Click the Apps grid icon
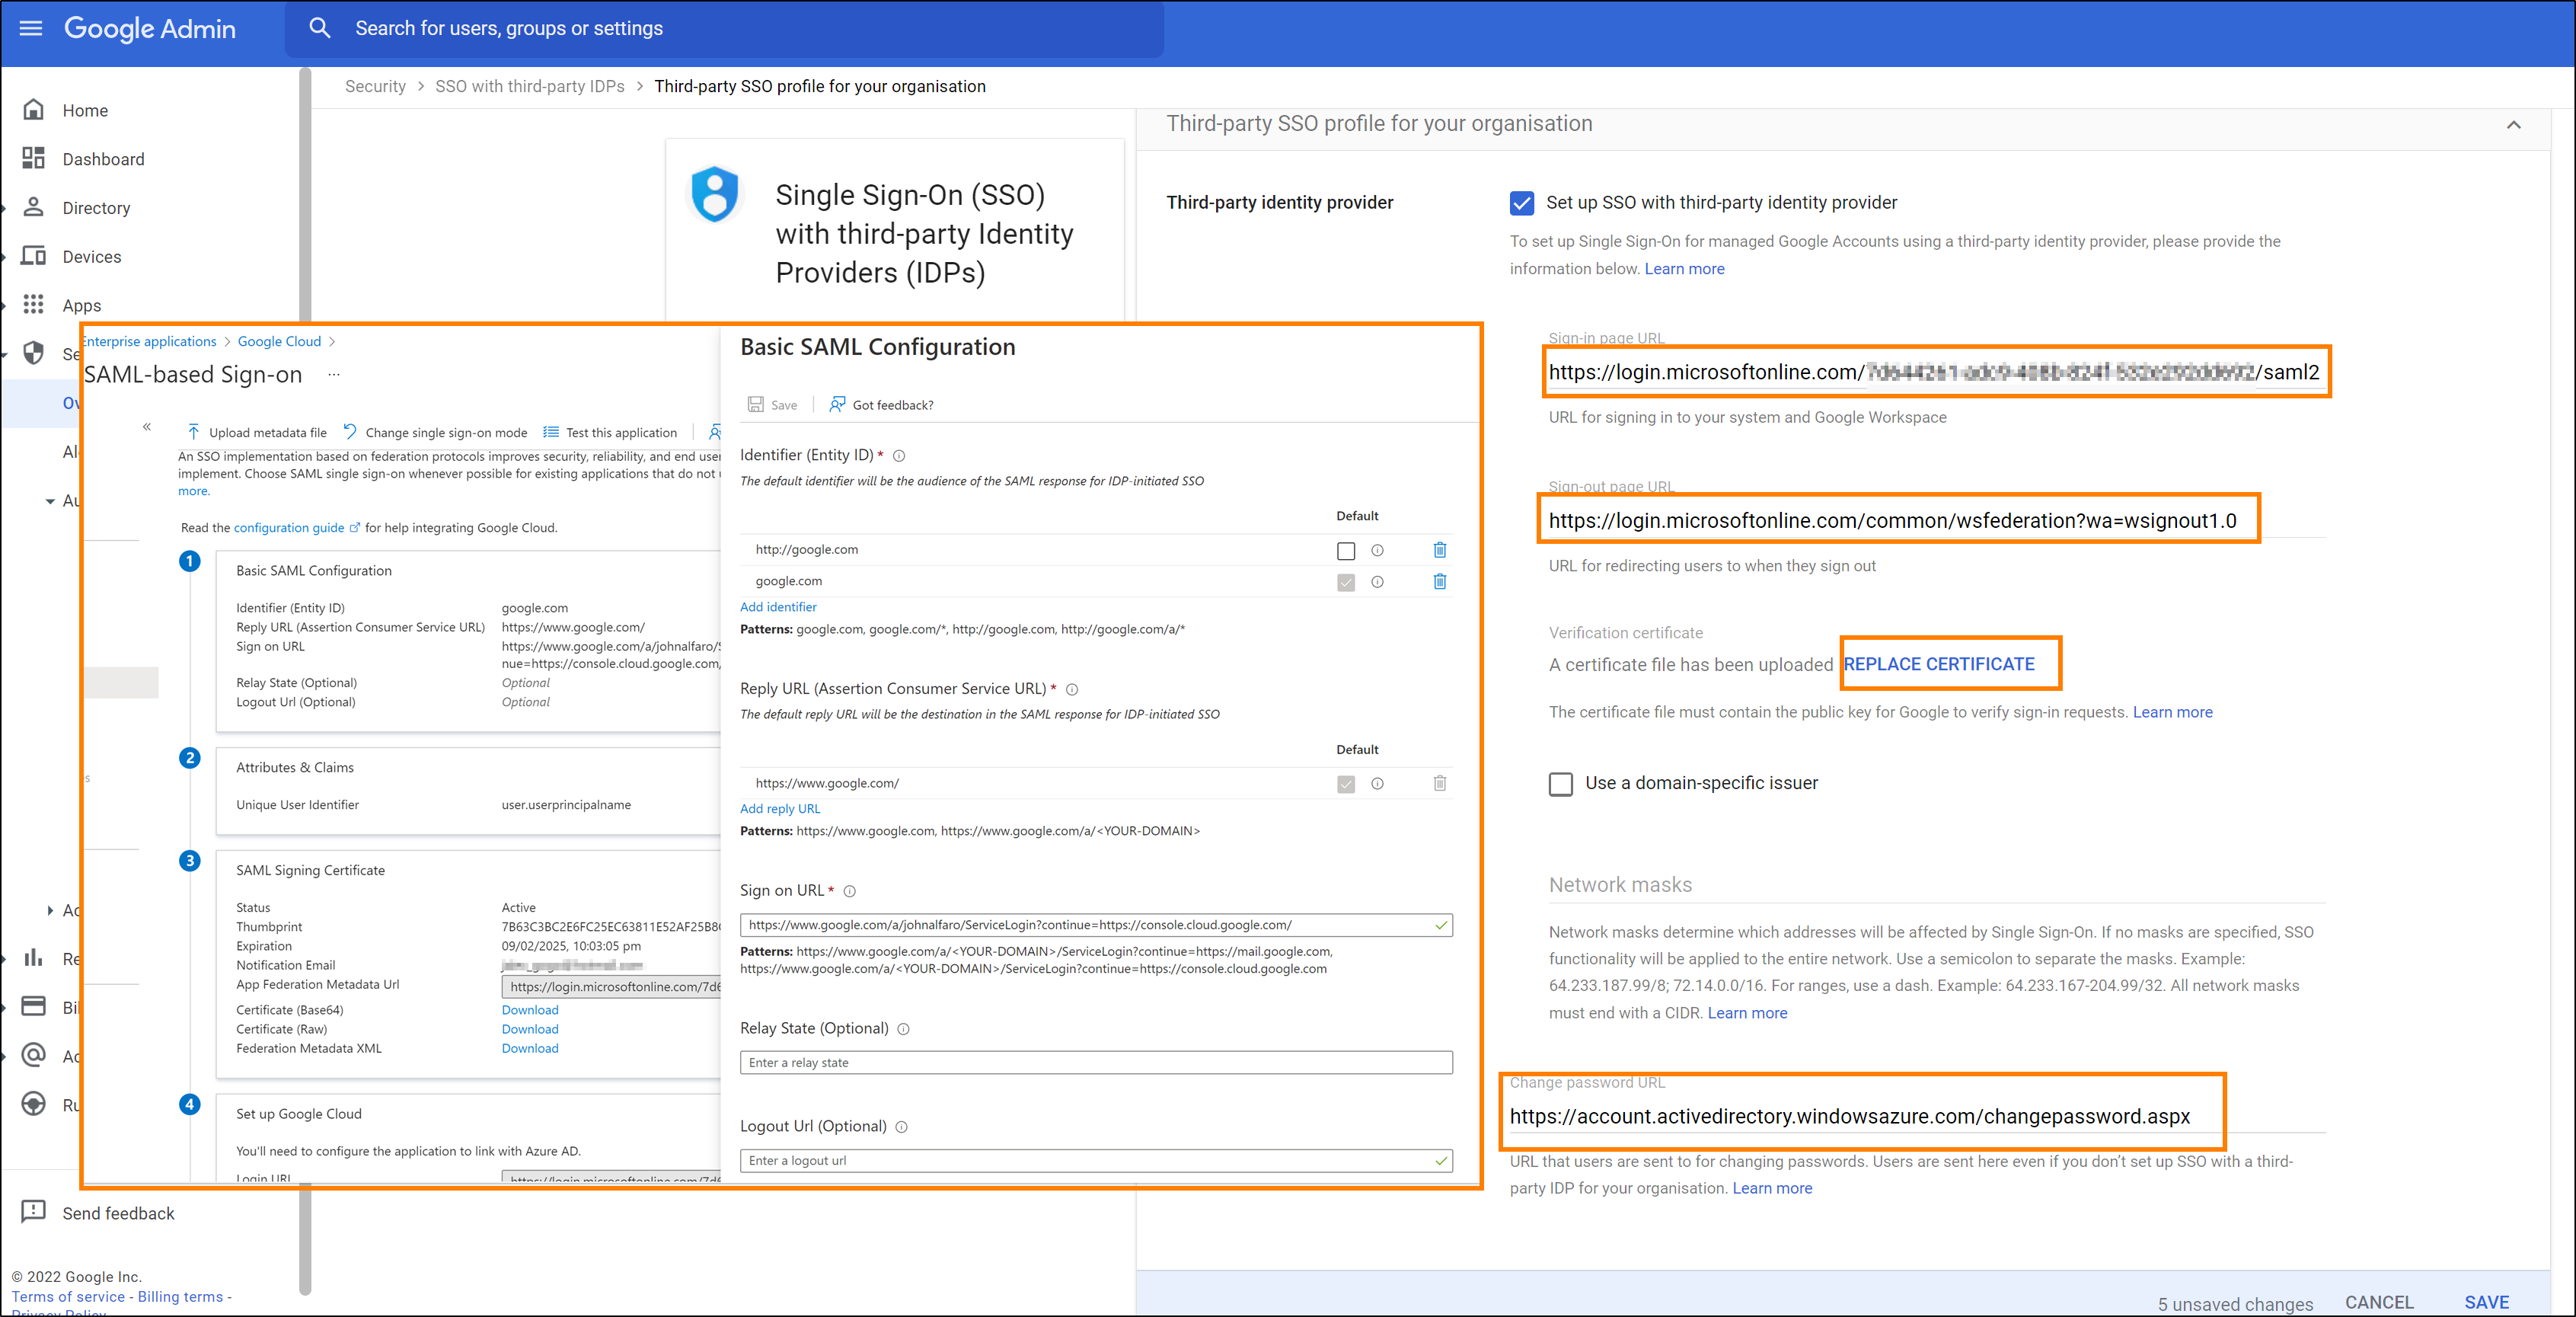The width and height of the screenshot is (2576, 1317). (33, 305)
